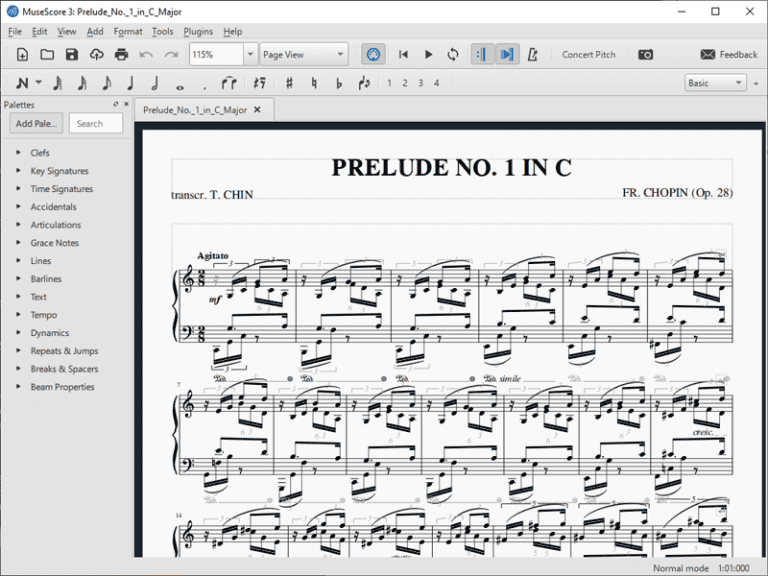Screen dimensions: 768x576
Task: Toggle tie between notes
Action: point(229,83)
